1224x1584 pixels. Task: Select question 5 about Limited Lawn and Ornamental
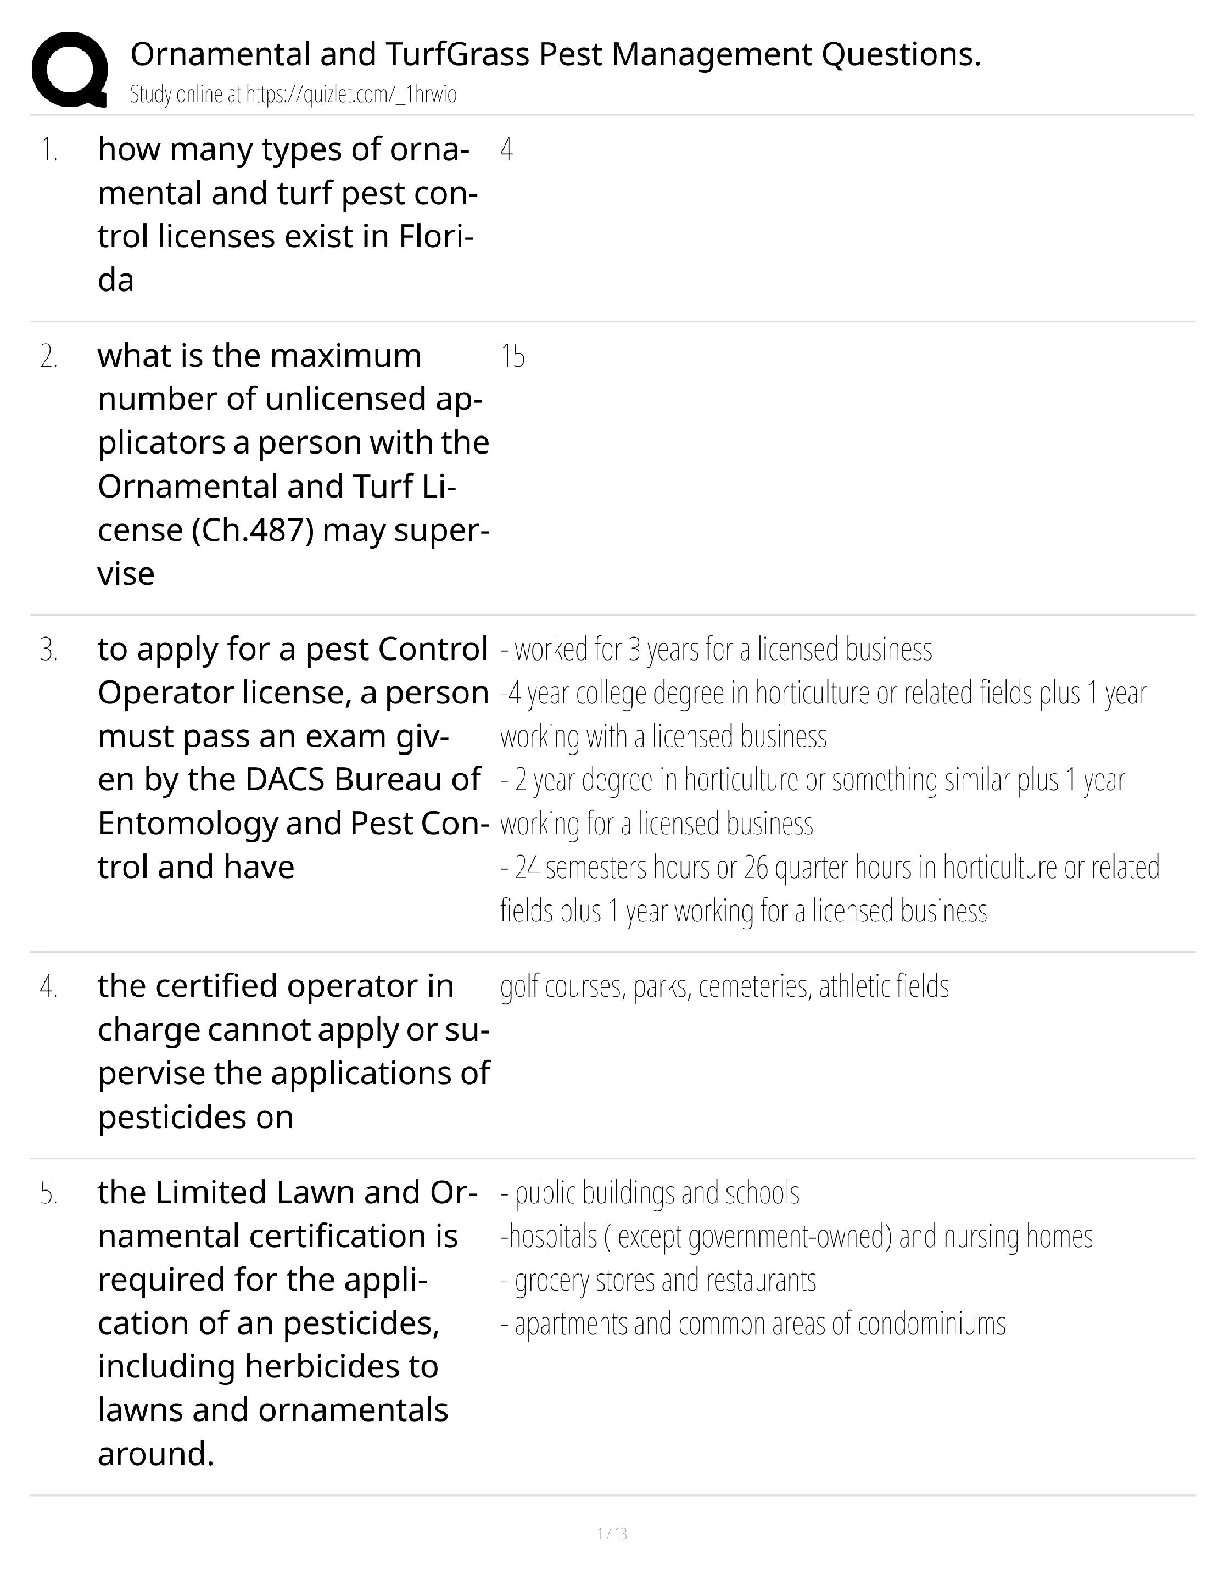[x=285, y=1322]
